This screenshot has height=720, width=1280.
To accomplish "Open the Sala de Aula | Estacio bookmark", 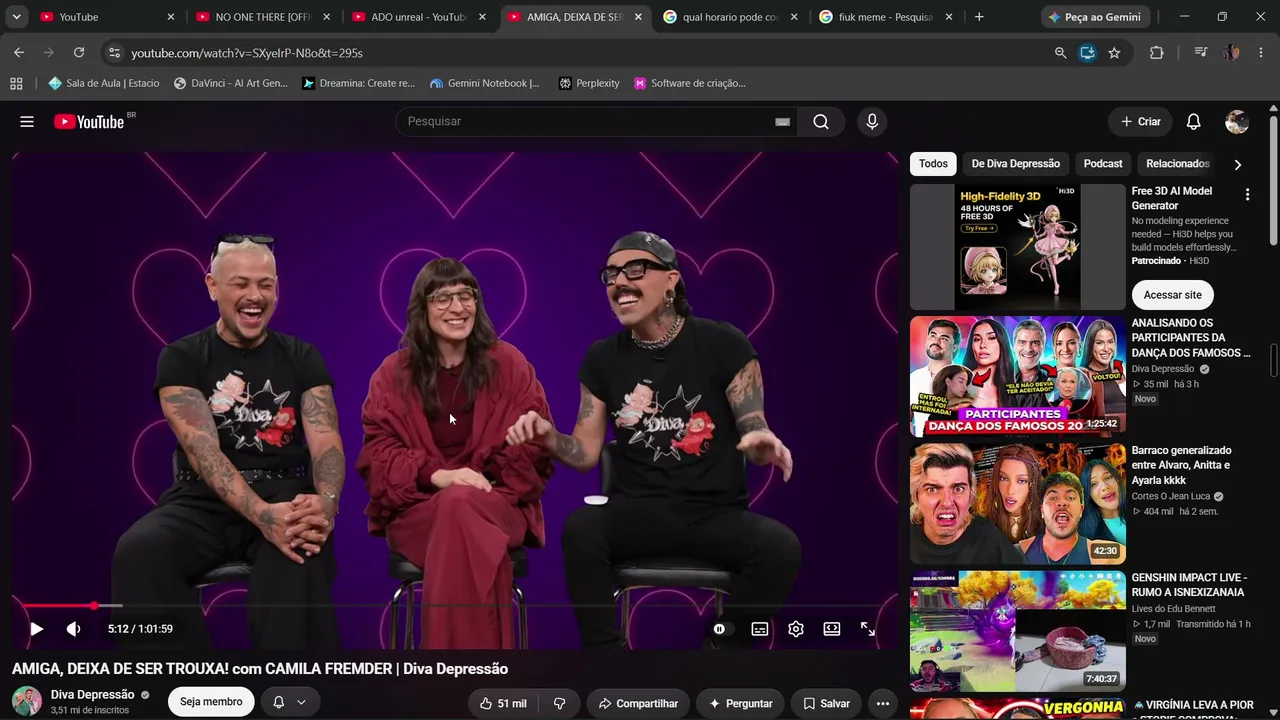I will (104, 83).
